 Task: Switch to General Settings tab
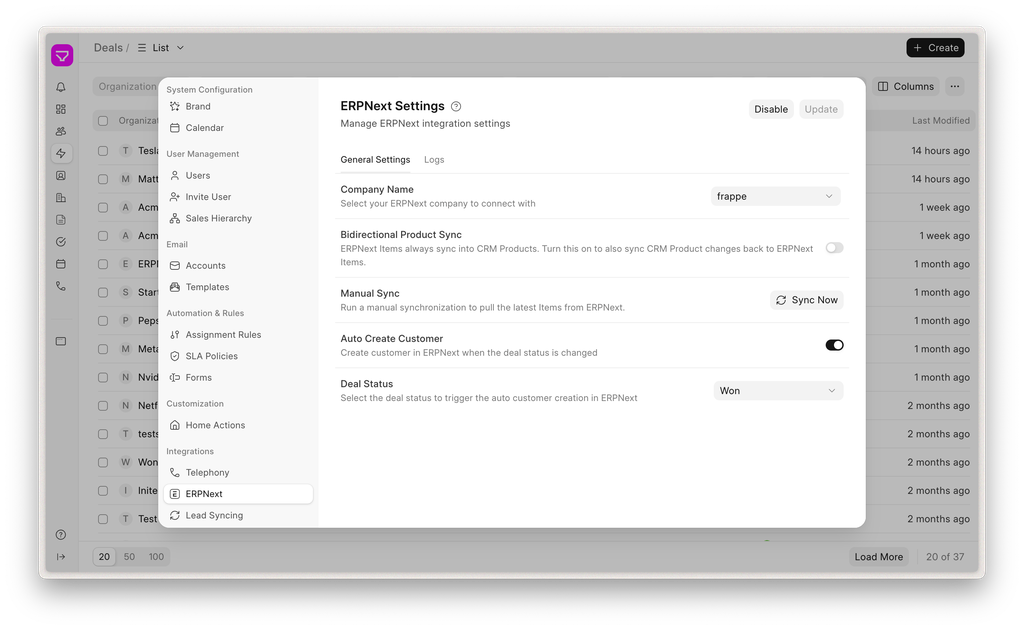[x=375, y=160]
